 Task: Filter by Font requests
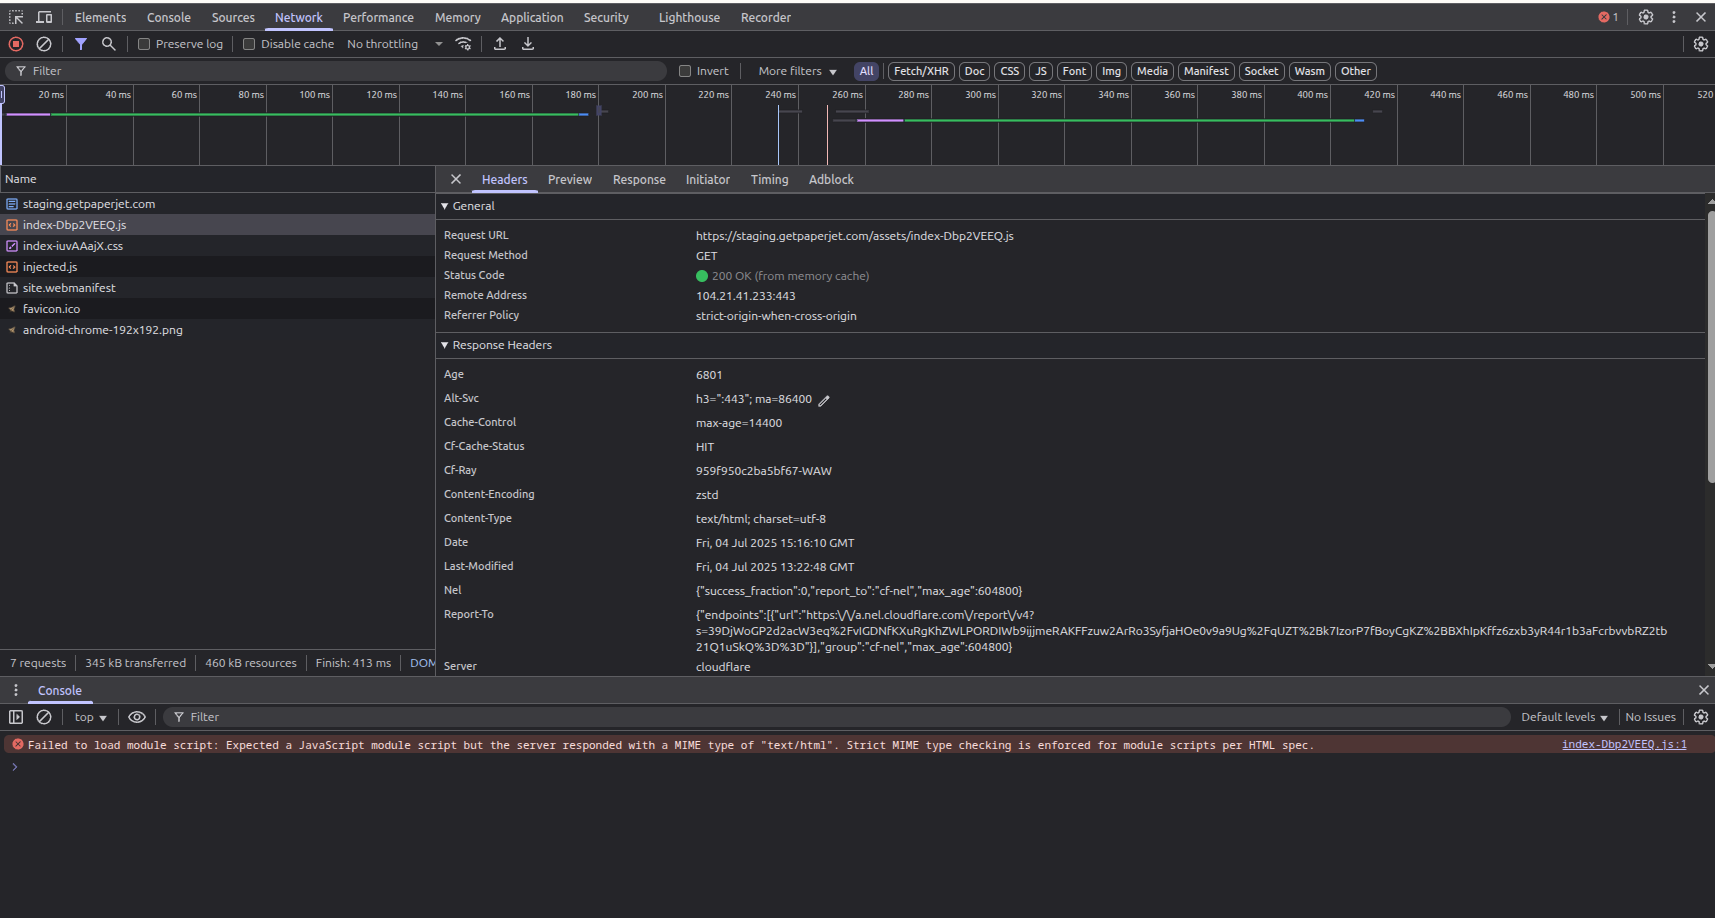[1074, 71]
